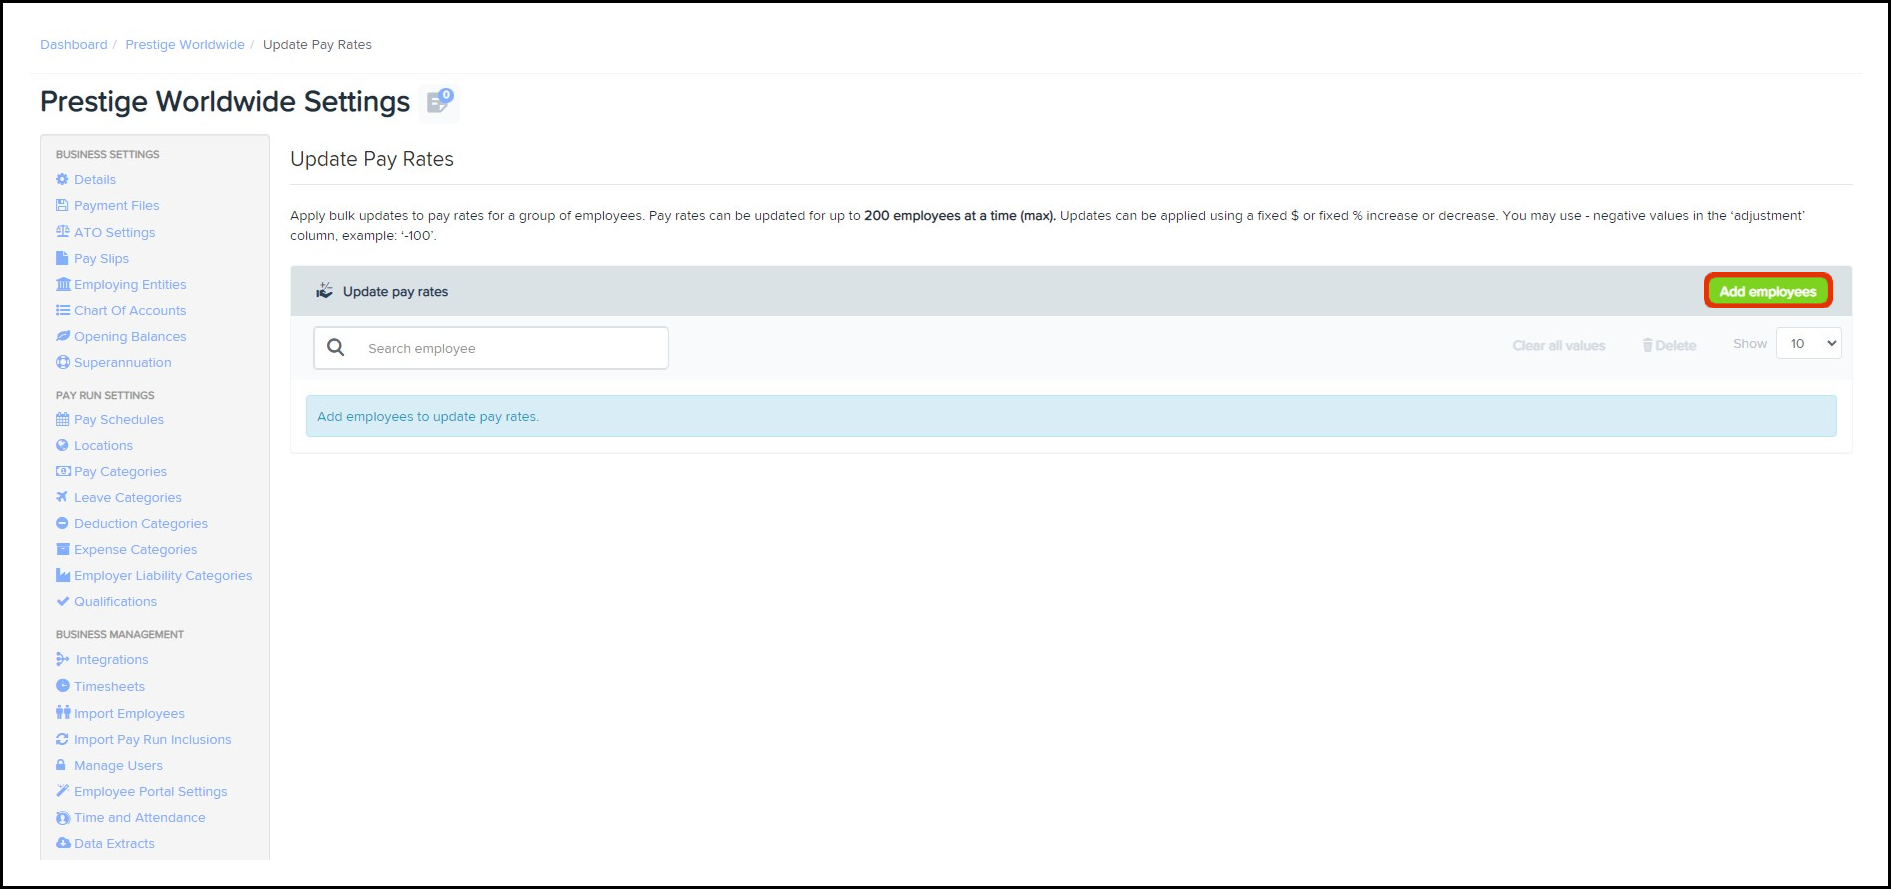The image size is (1891, 889).
Task: Click the scales icon for ATO Settings
Action: pyautogui.click(x=63, y=232)
